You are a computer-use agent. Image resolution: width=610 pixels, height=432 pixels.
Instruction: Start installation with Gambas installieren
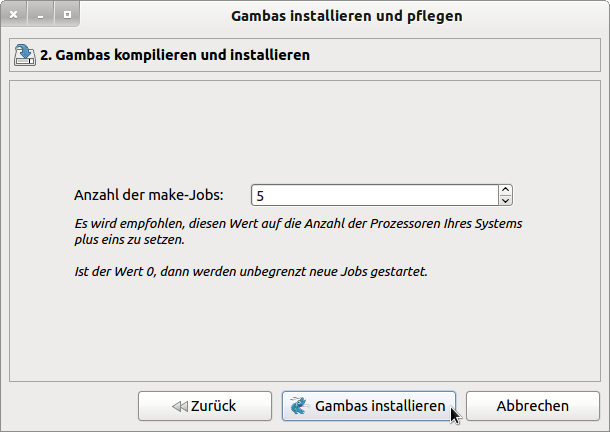pos(369,406)
